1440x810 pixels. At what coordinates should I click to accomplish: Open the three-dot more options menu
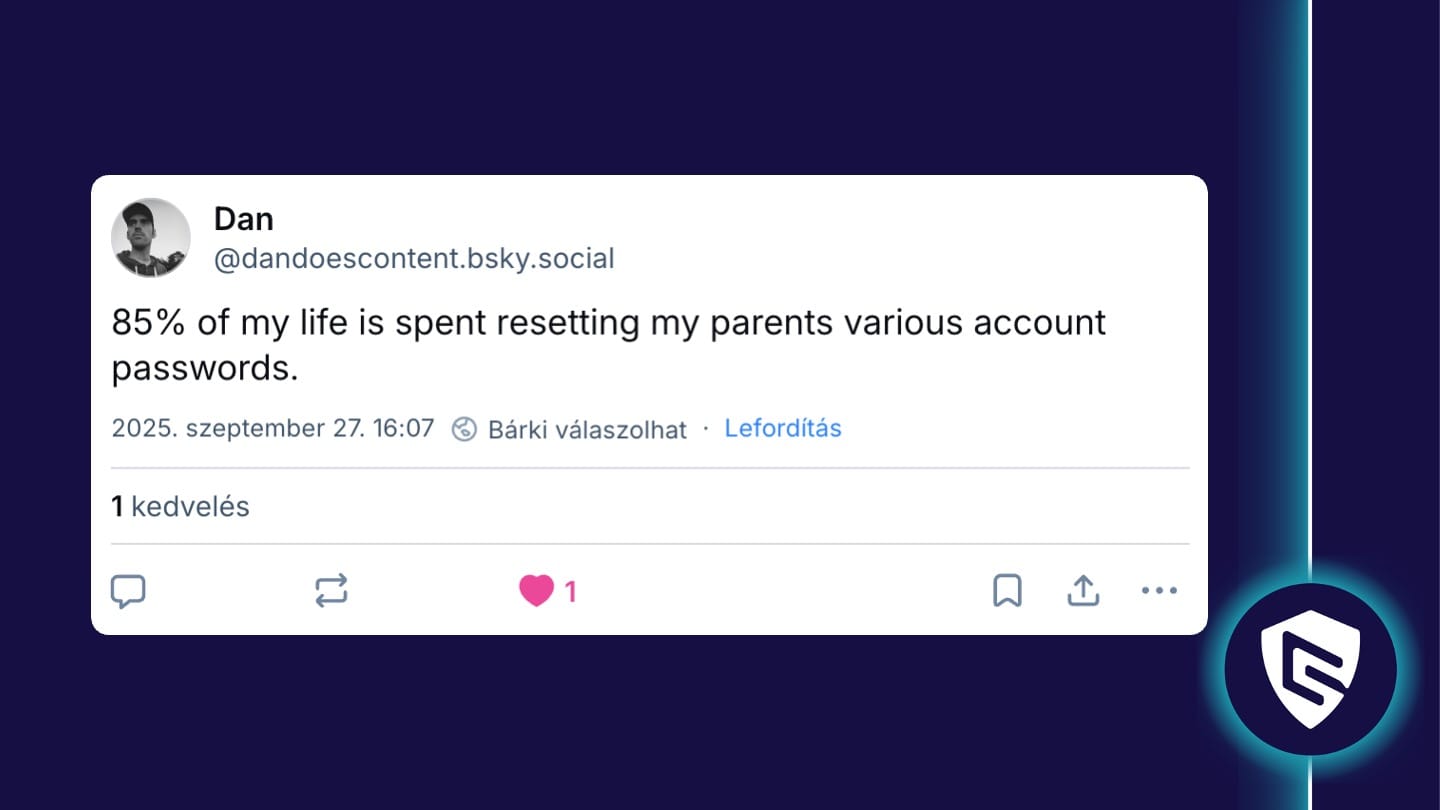[1159, 591]
